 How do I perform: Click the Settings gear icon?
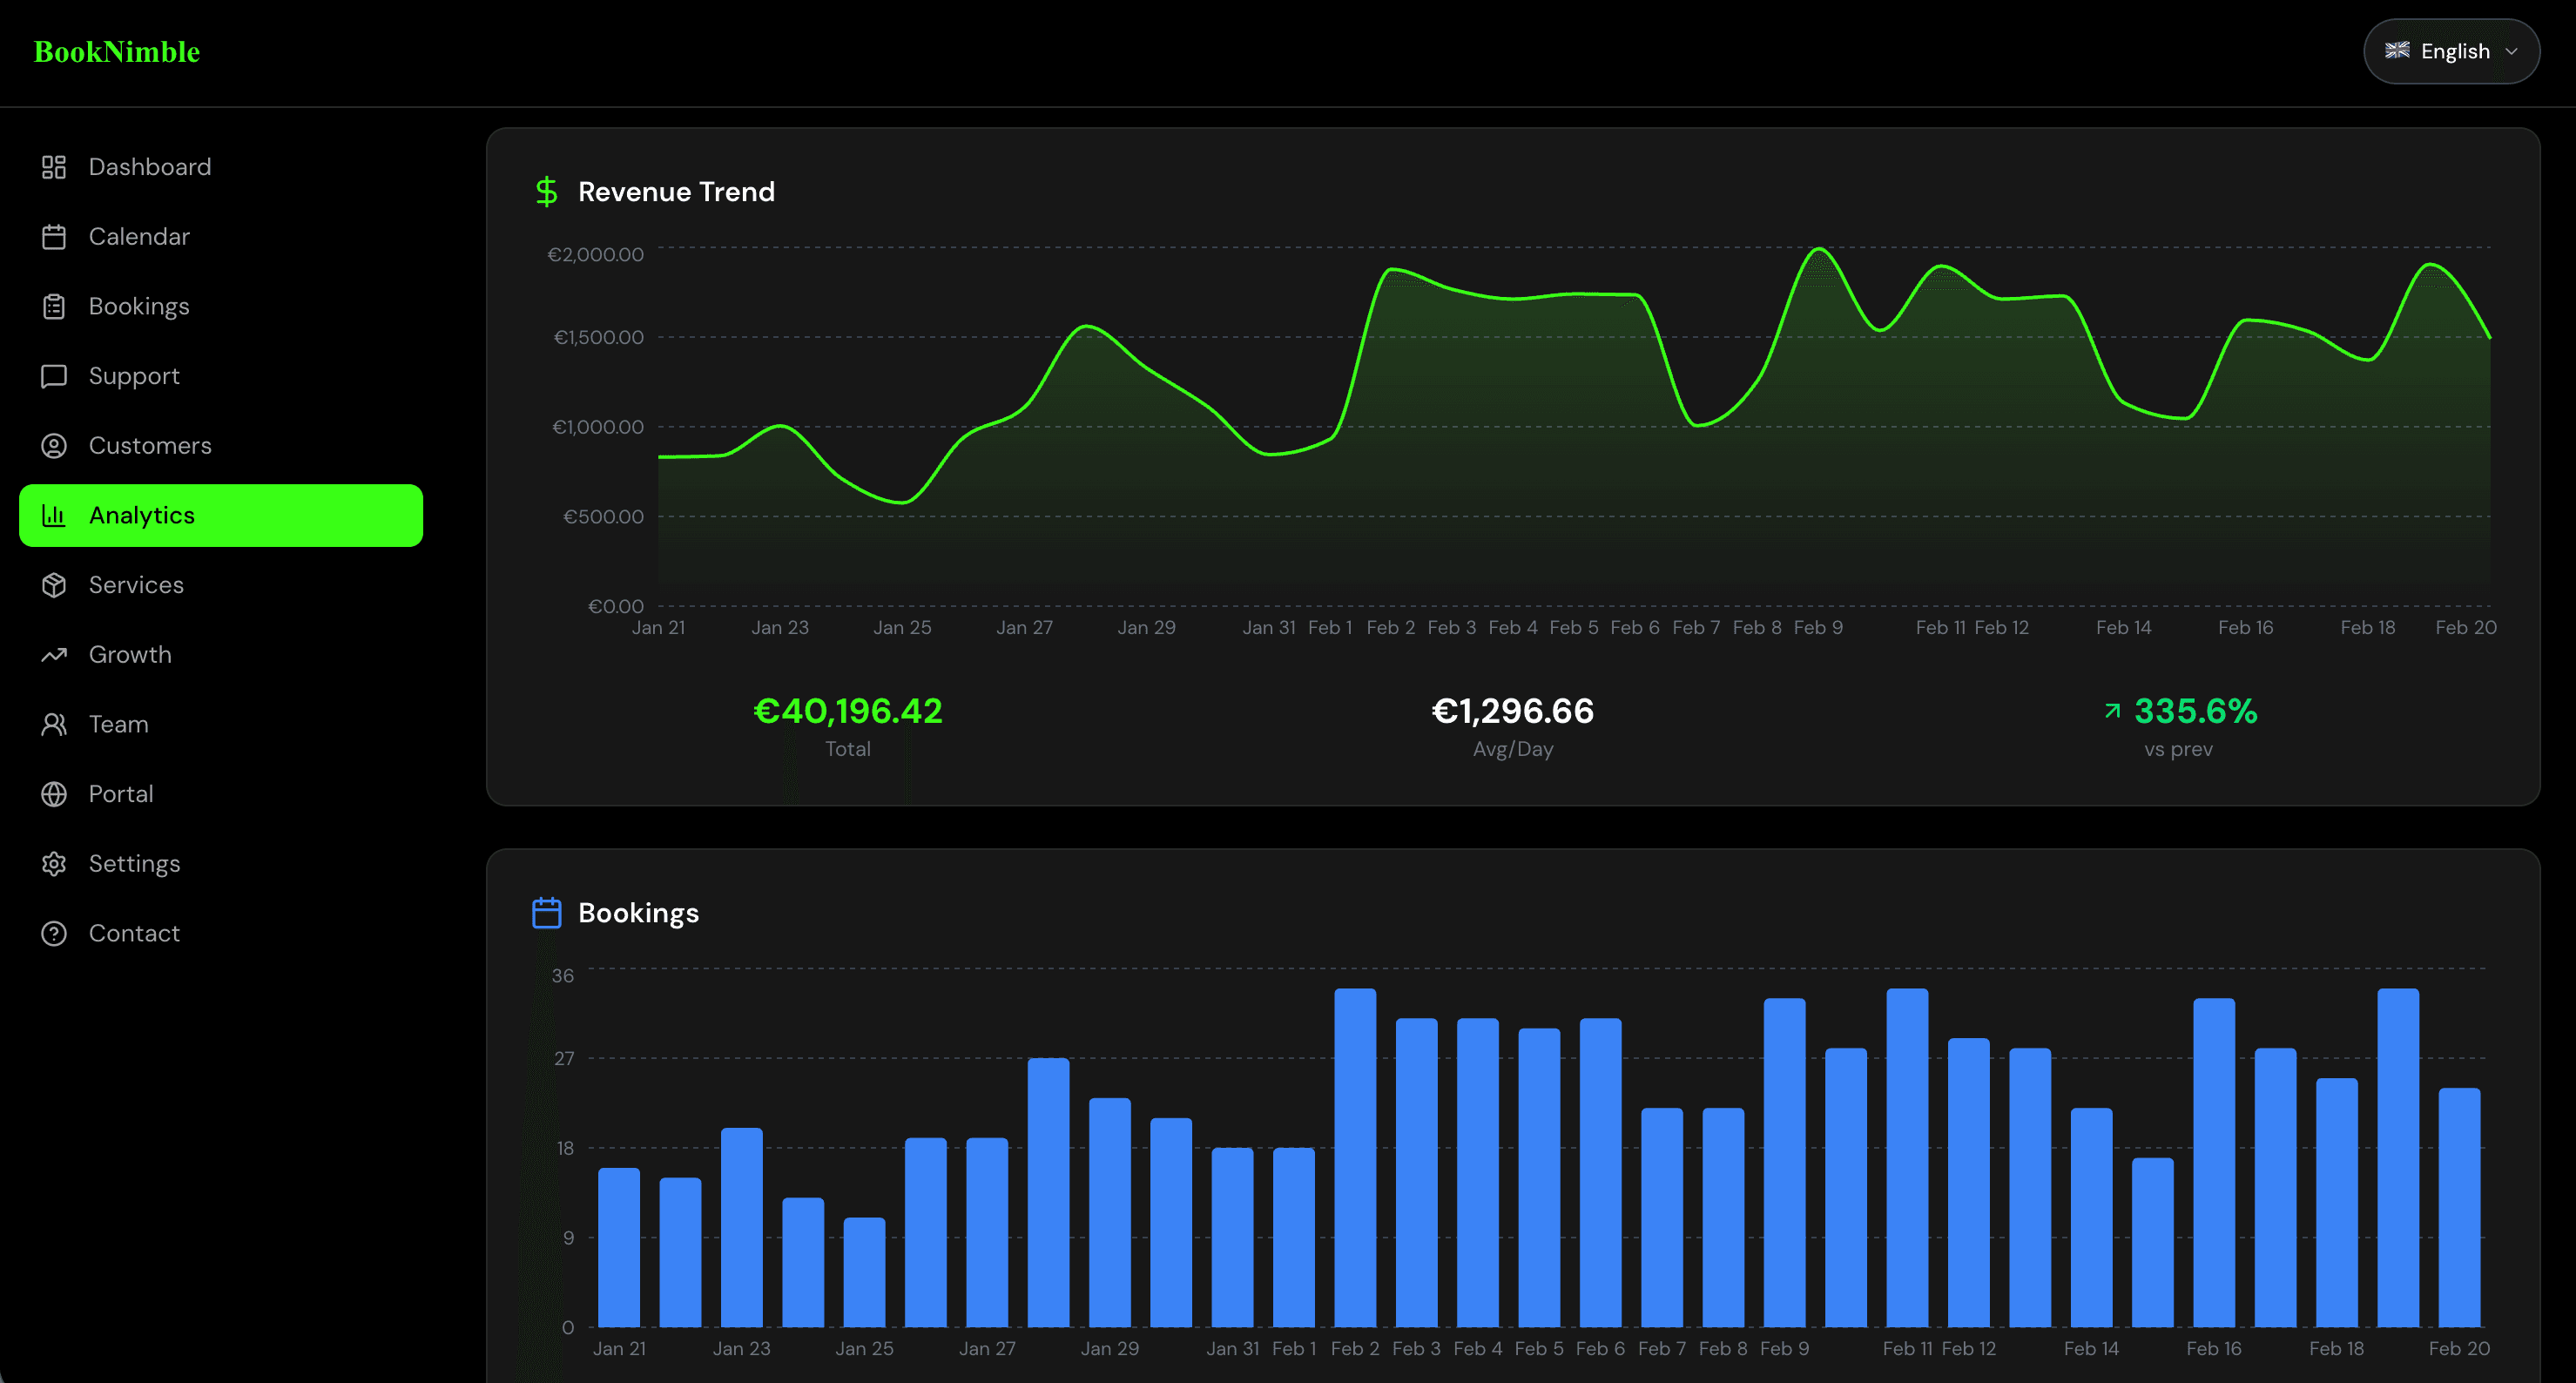point(54,863)
